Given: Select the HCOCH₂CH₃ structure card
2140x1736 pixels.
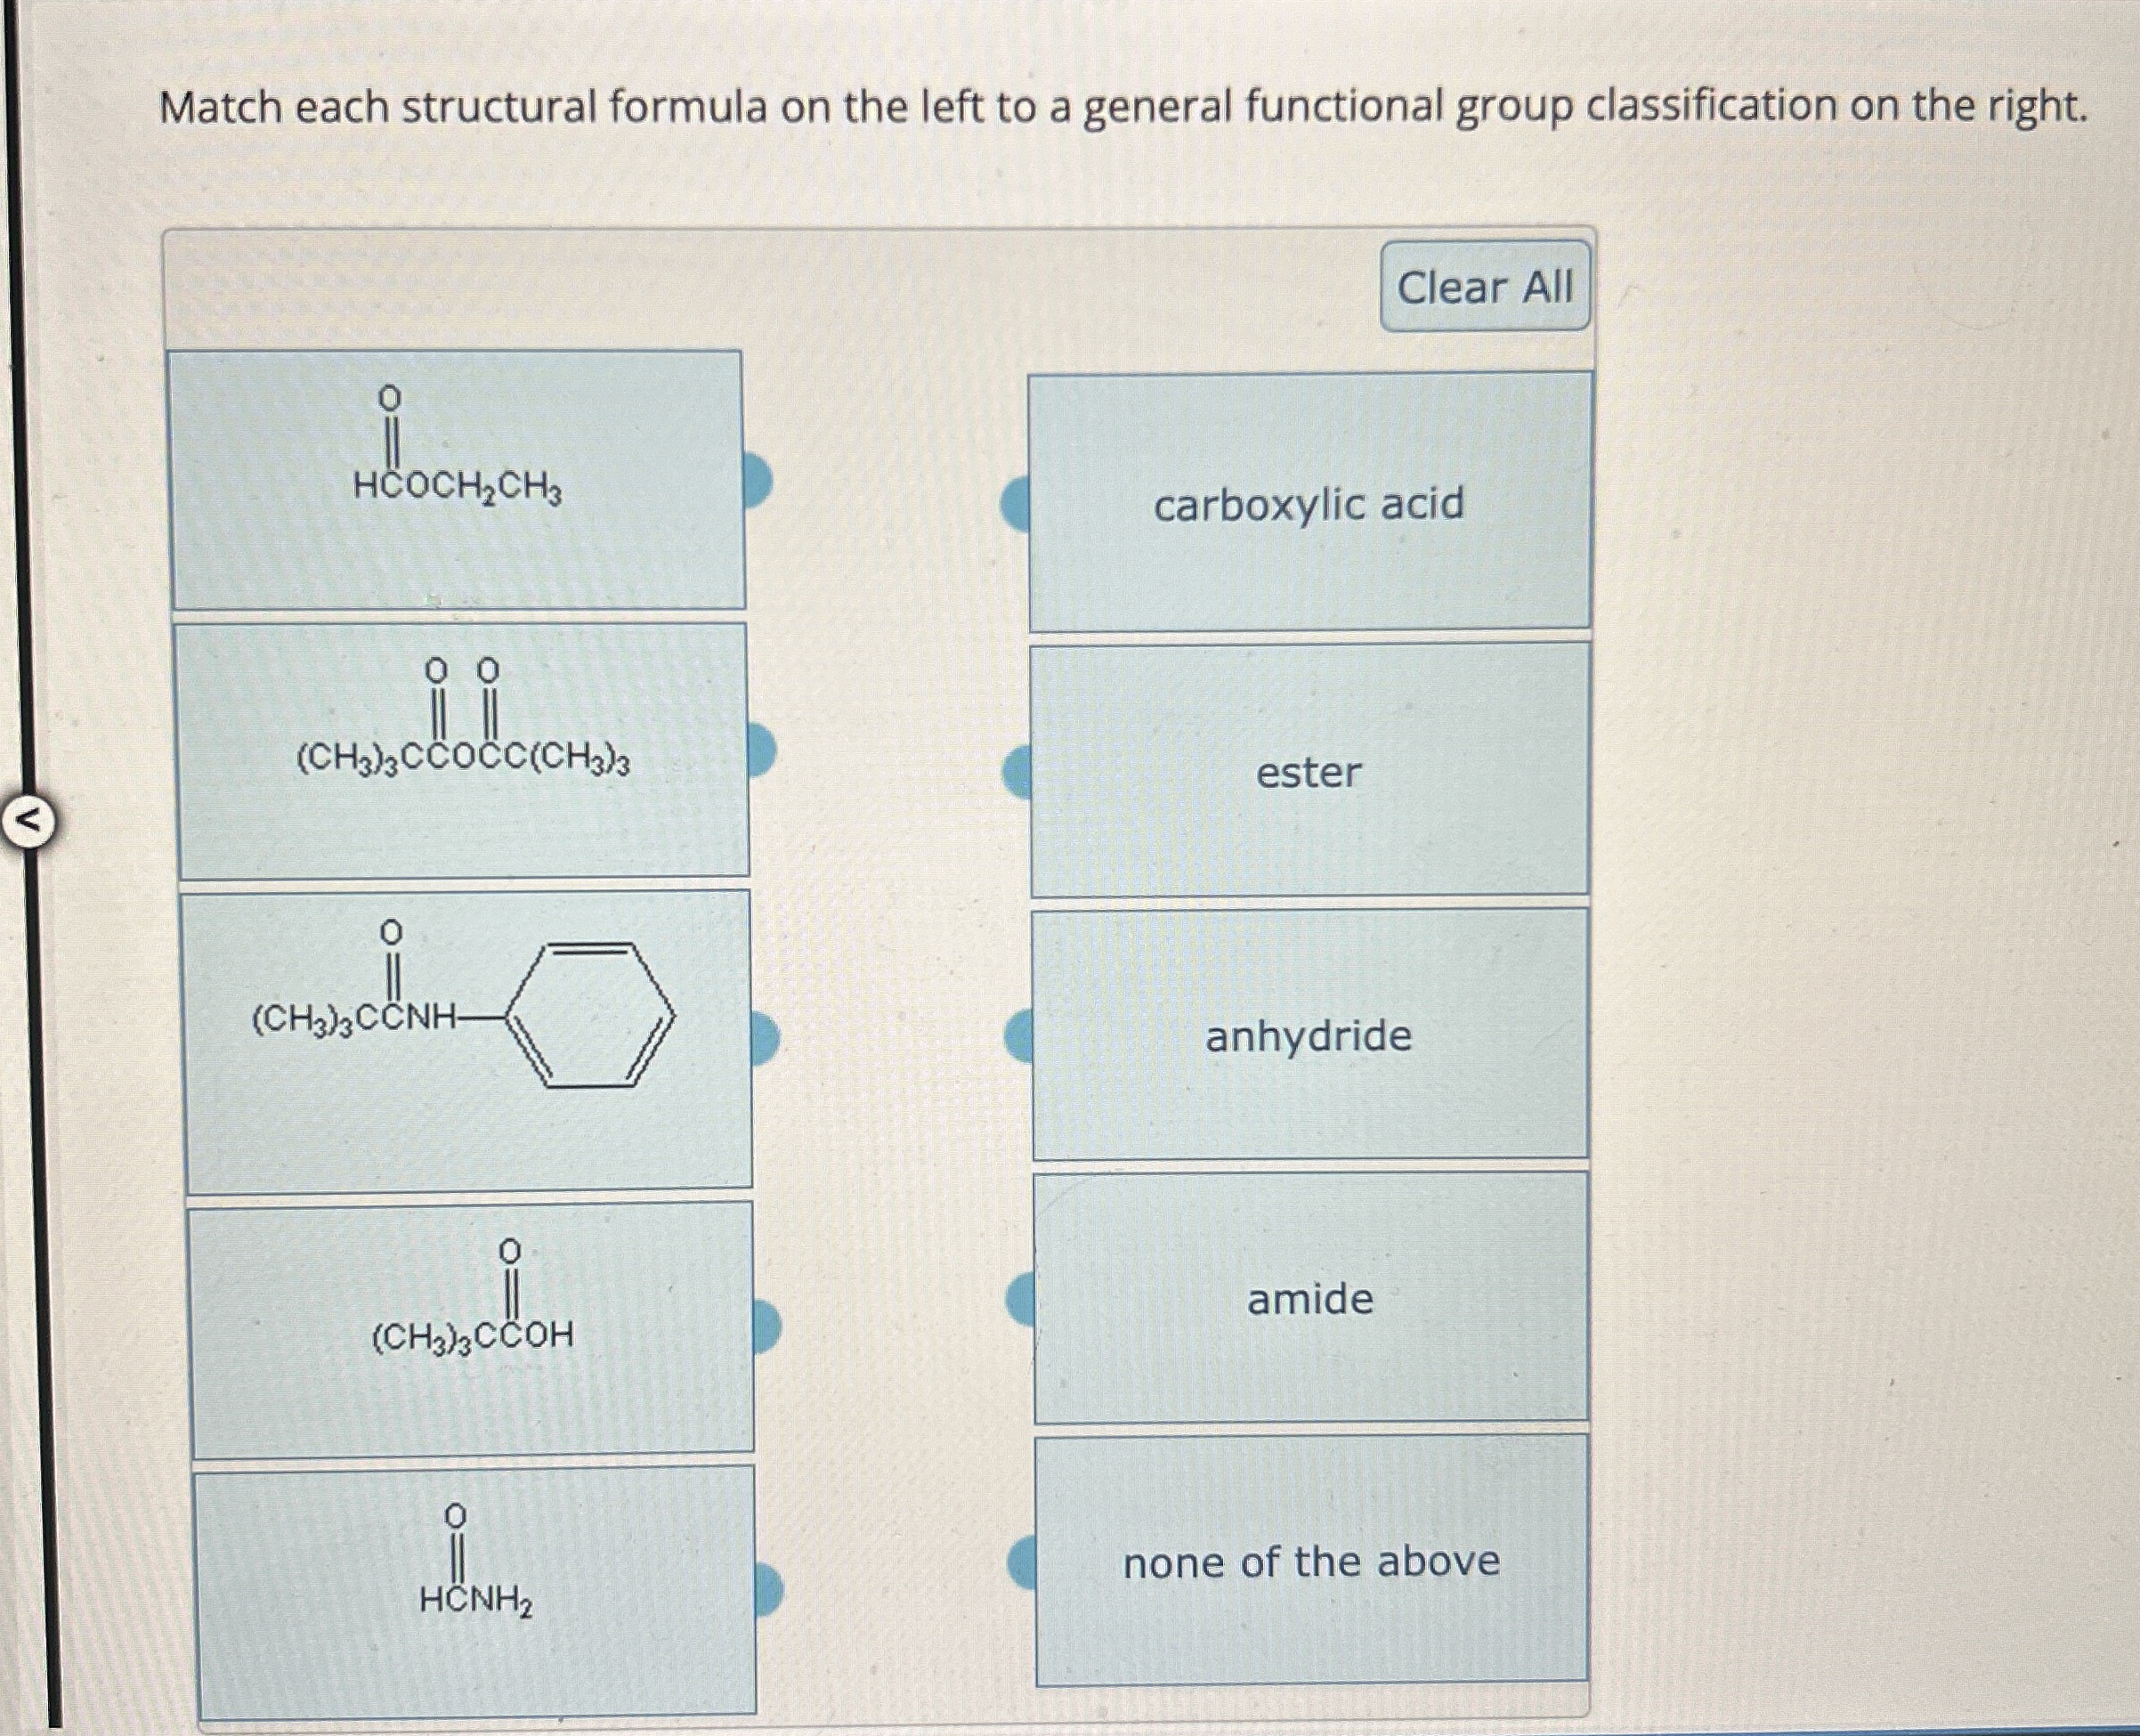Looking at the screenshot, I should (460, 480).
